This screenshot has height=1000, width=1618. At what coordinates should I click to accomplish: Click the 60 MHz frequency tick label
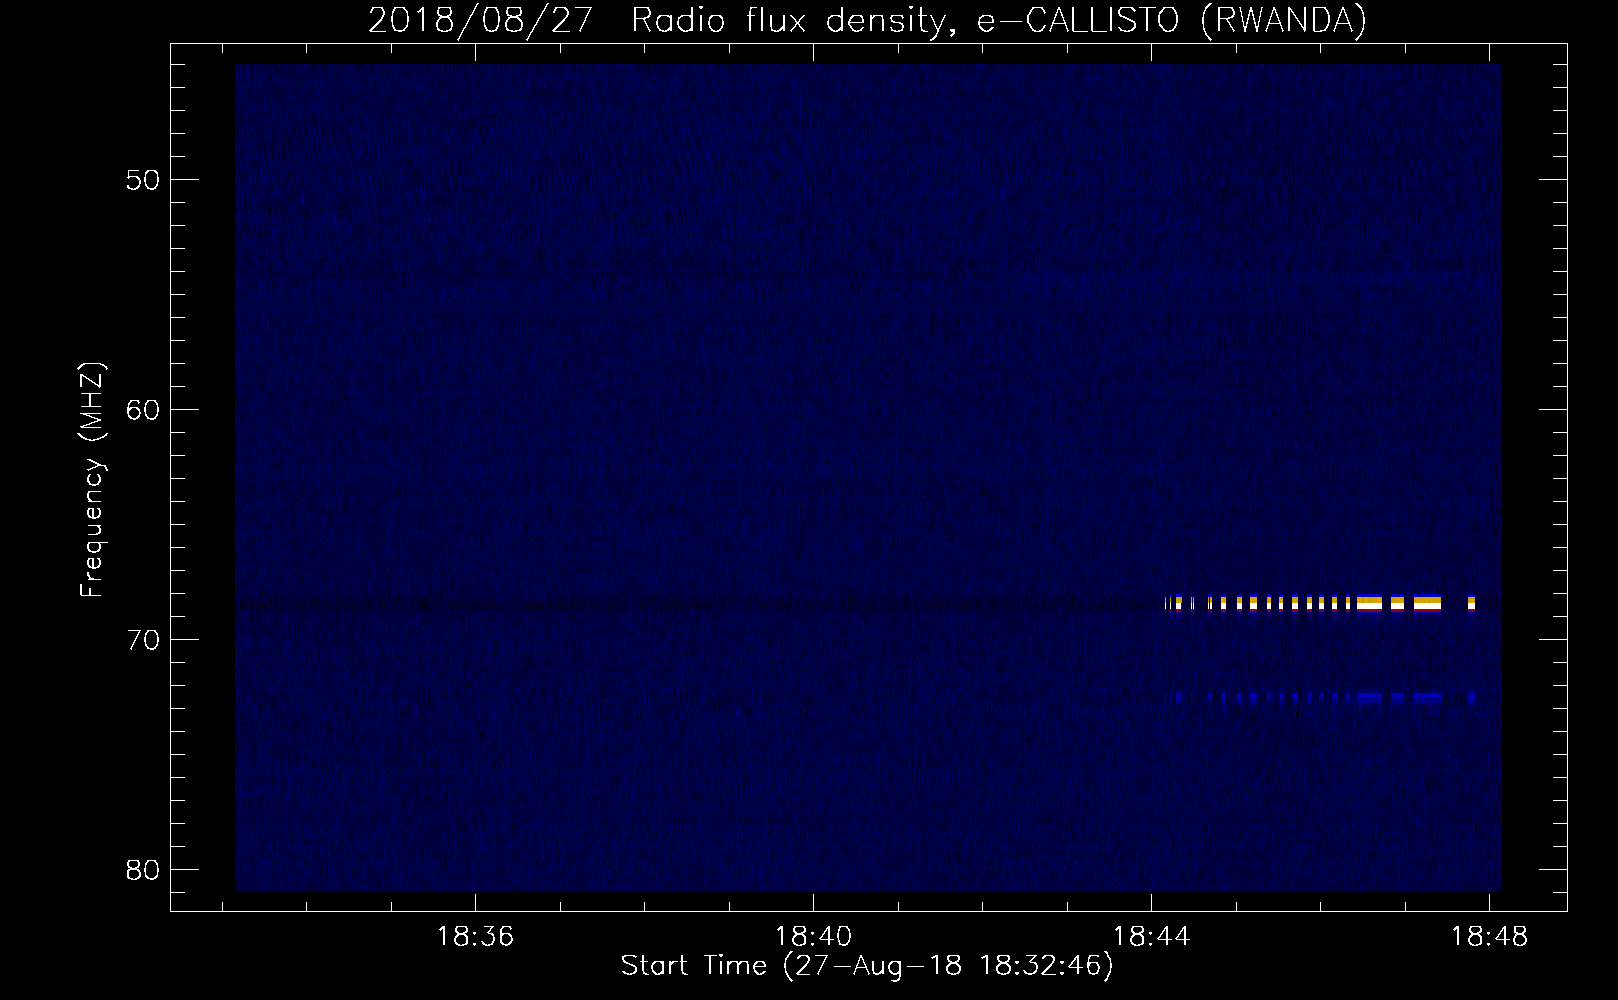142,410
